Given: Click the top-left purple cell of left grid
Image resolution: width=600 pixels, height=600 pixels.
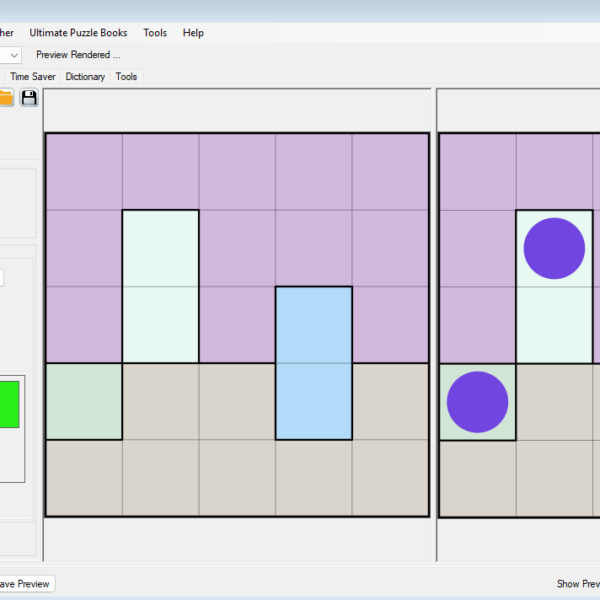Looking at the screenshot, I should 84,171.
